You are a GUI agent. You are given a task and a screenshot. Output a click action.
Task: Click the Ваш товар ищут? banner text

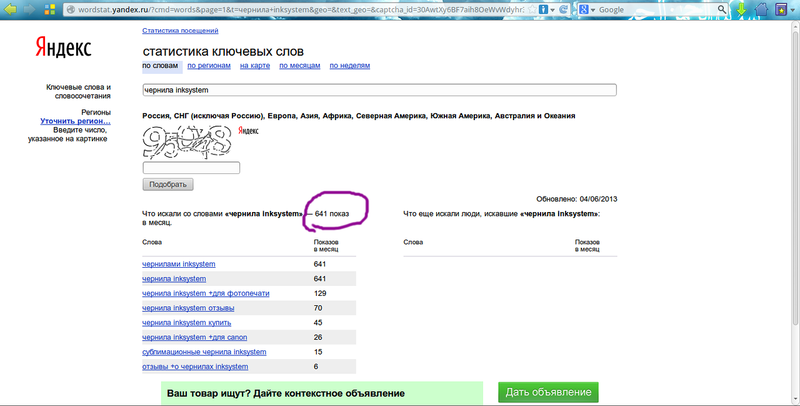coord(286,394)
